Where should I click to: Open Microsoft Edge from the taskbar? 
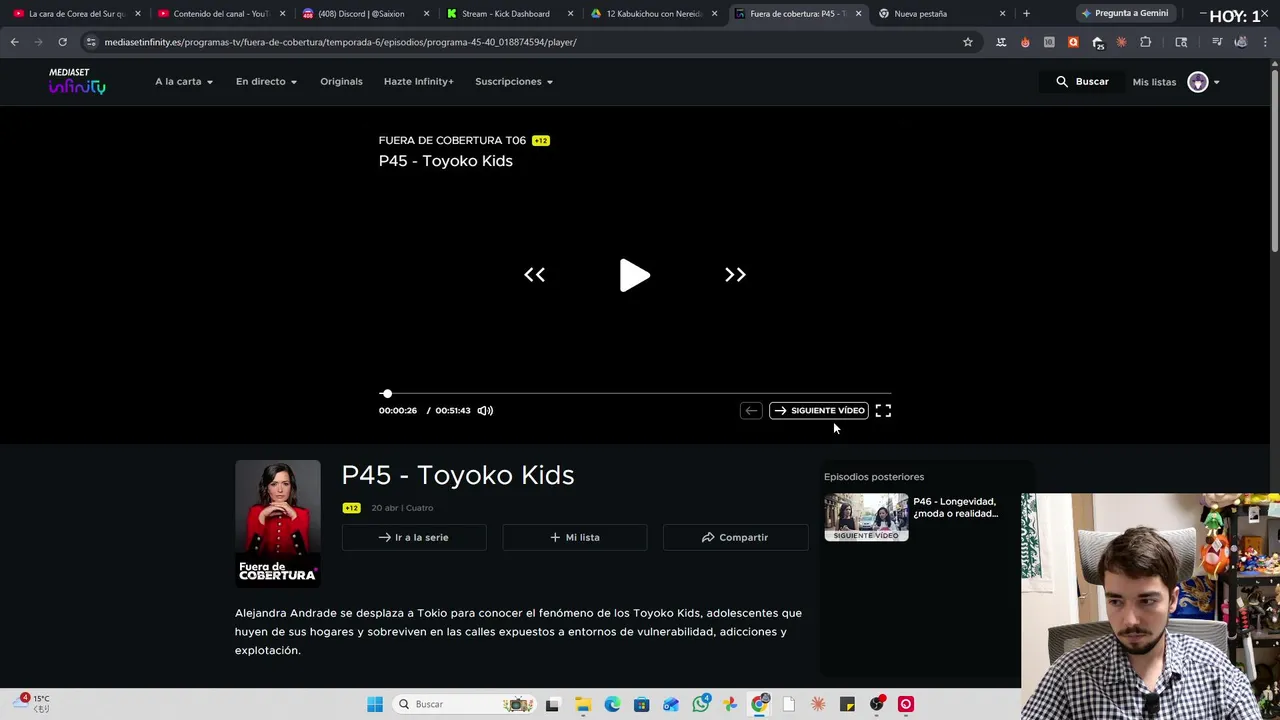click(x=612, y=704)
